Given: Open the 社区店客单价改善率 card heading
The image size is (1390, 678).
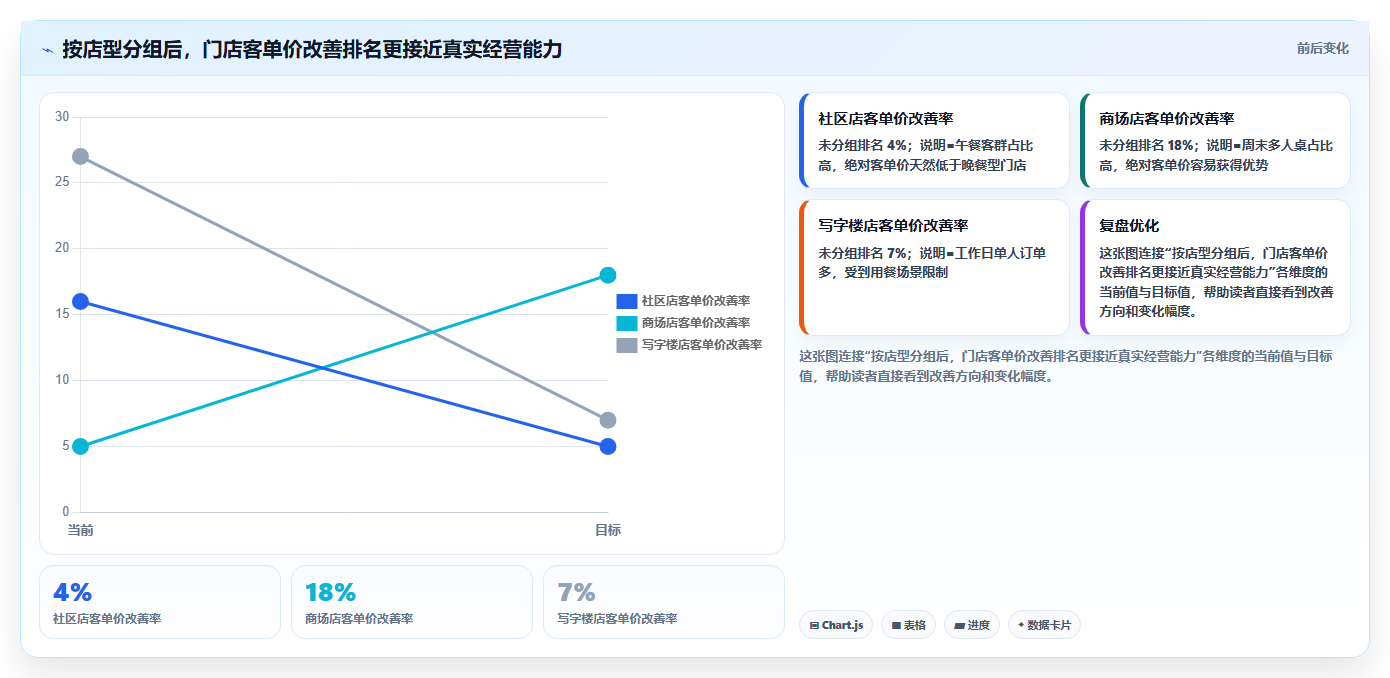Looking at the screenshot, I should click(886, 118).
